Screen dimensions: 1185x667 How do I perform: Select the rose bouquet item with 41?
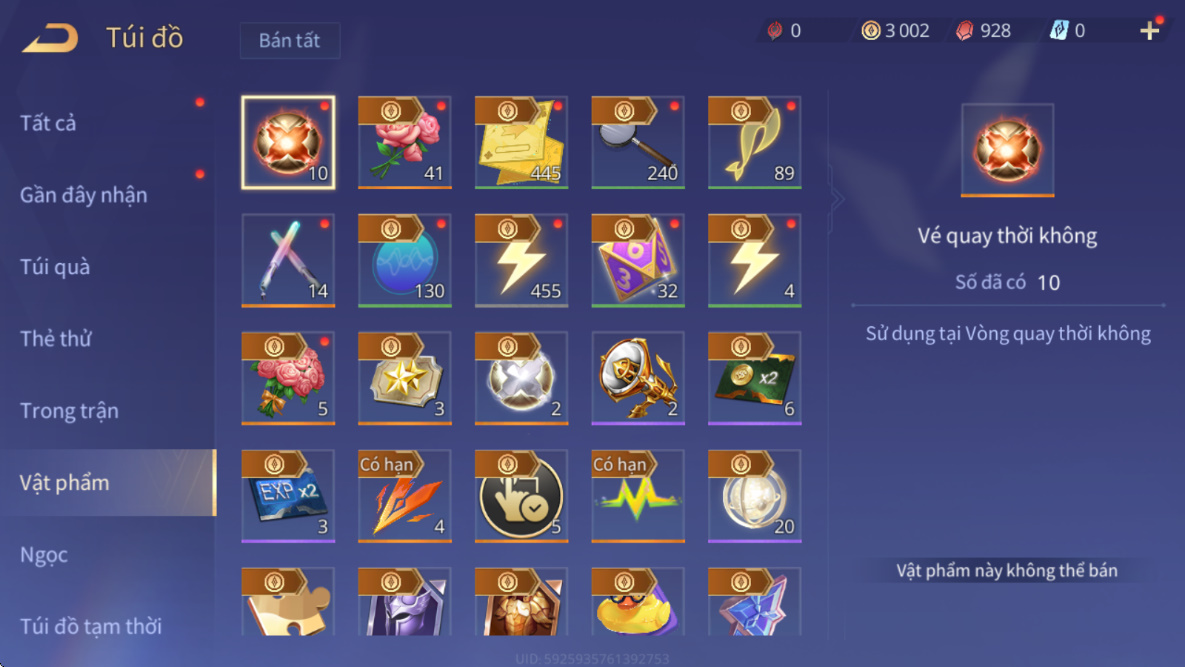(x=404, y=142)
